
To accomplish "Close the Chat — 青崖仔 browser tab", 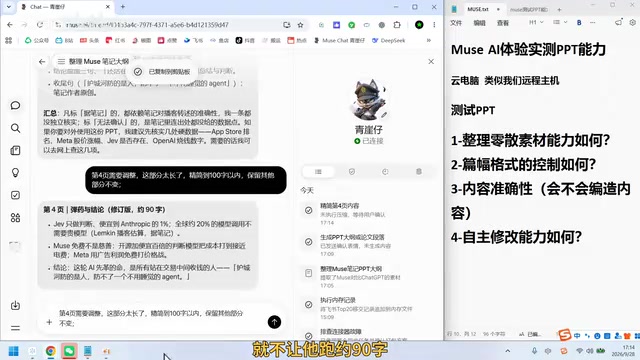I will (x=108, y=7).
